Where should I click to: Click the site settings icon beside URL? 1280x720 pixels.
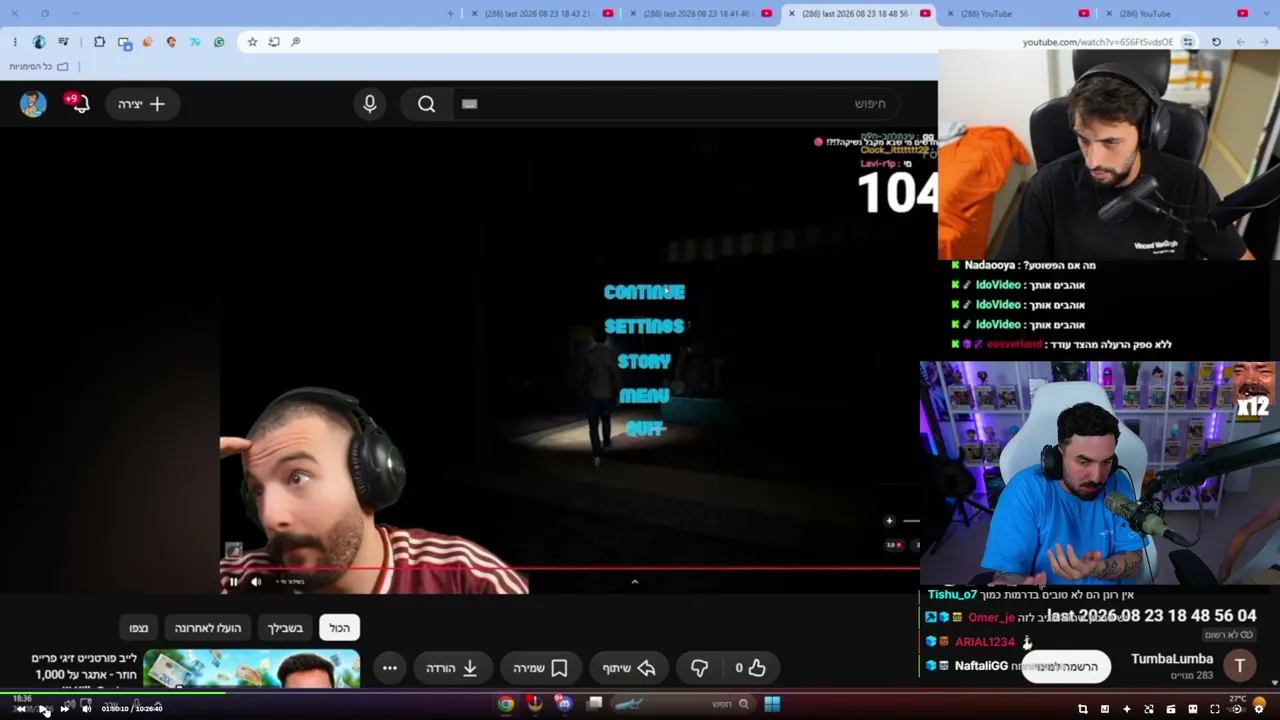1188,42
